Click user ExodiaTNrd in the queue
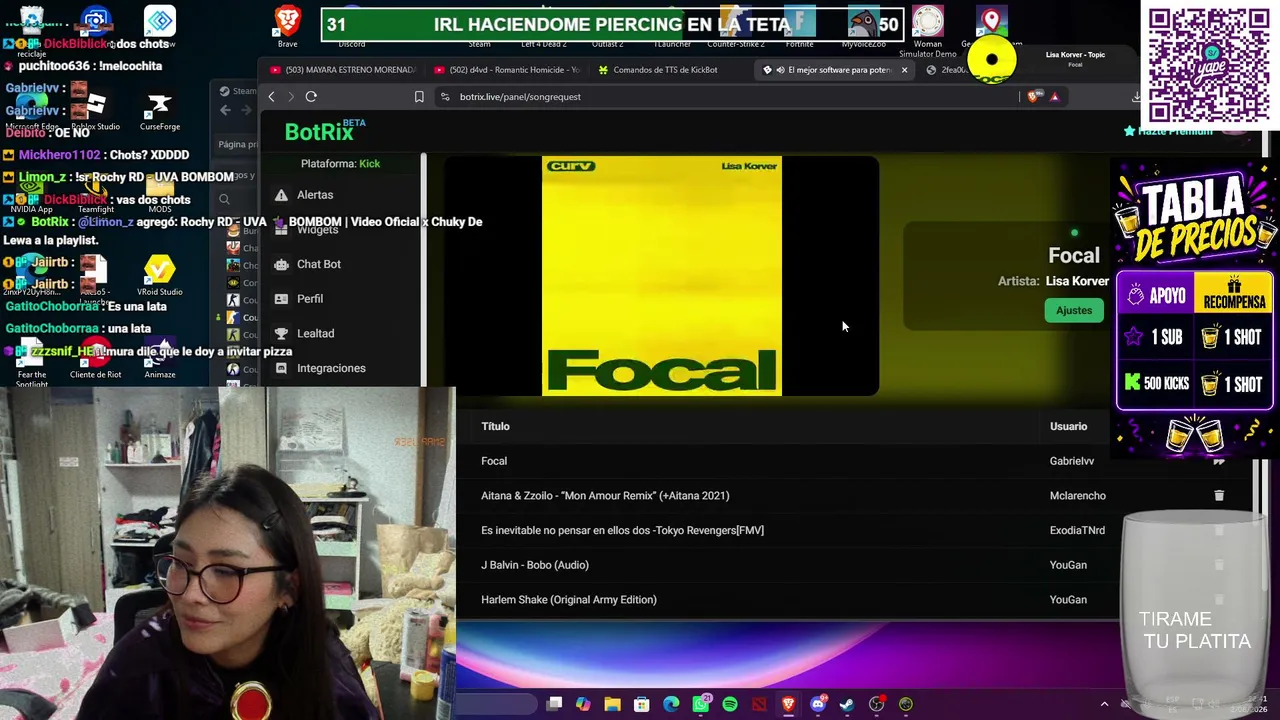1280x720 pixels. click(1077, 530)
